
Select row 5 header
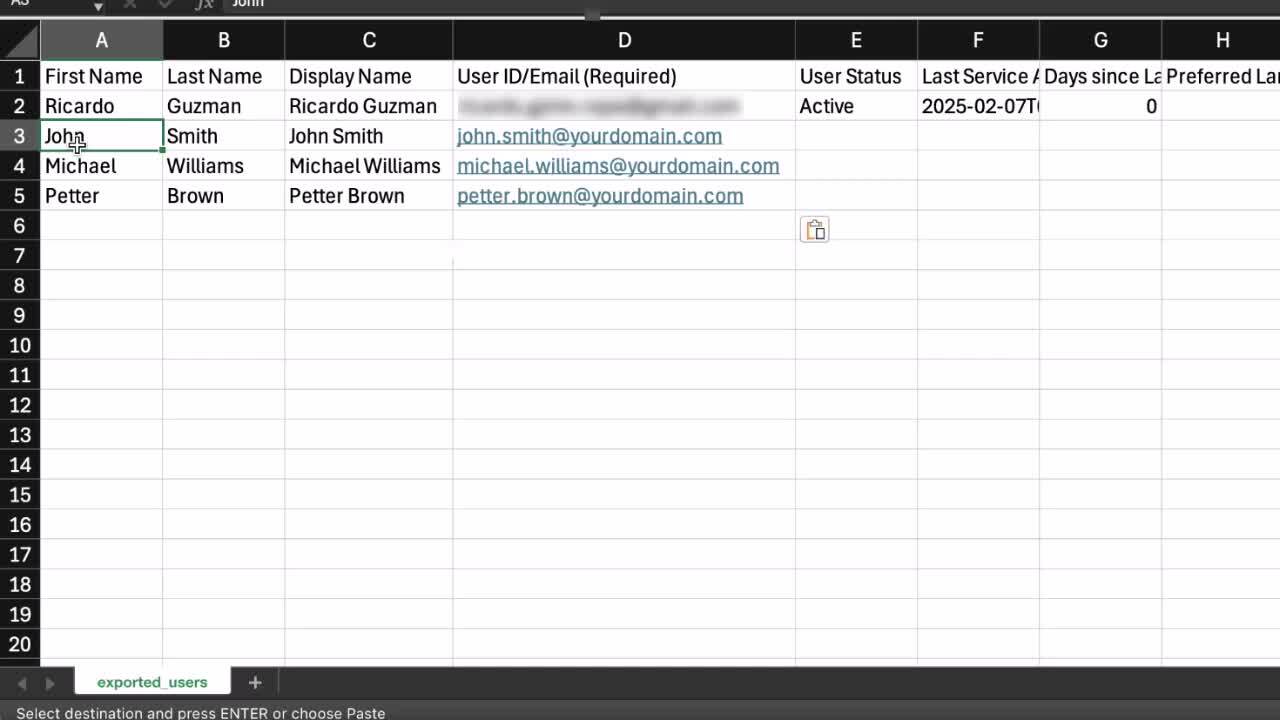pyautogui.click(x=20, y=196)
